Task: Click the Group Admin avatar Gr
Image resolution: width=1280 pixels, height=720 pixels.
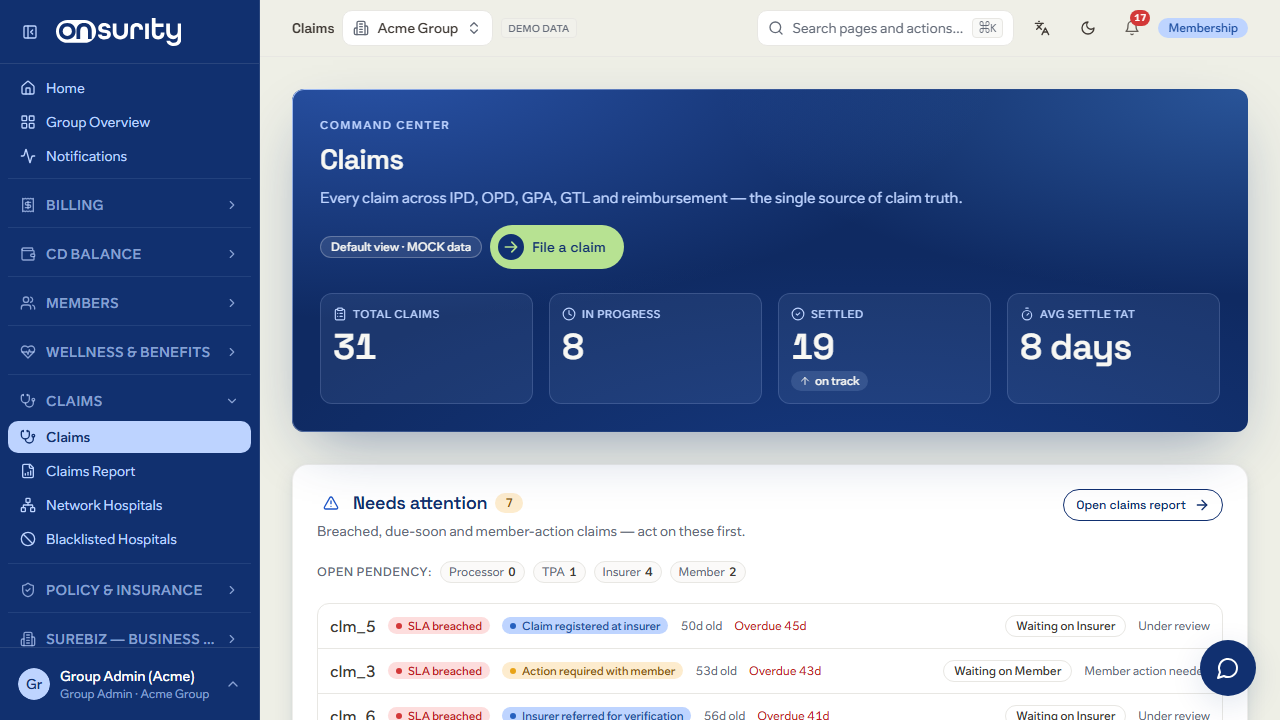Action: click(x=34, y=684)
